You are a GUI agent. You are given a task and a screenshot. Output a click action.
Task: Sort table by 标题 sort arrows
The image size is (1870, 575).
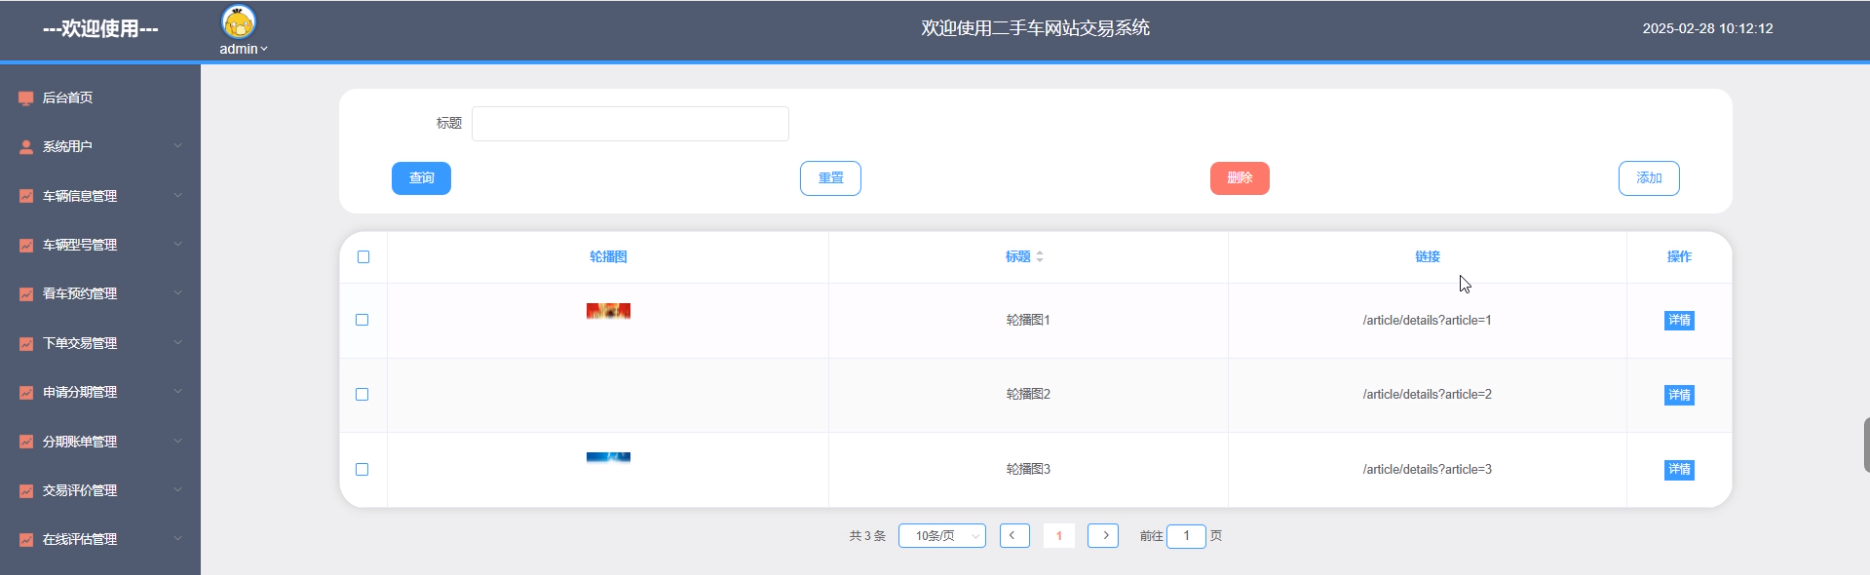[x=1040, y=257]
